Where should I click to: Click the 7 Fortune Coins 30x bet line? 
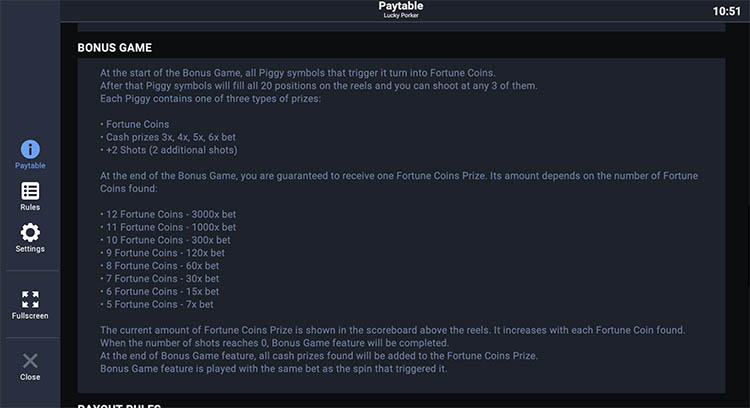pyautogui.click(x=160, y=279)
